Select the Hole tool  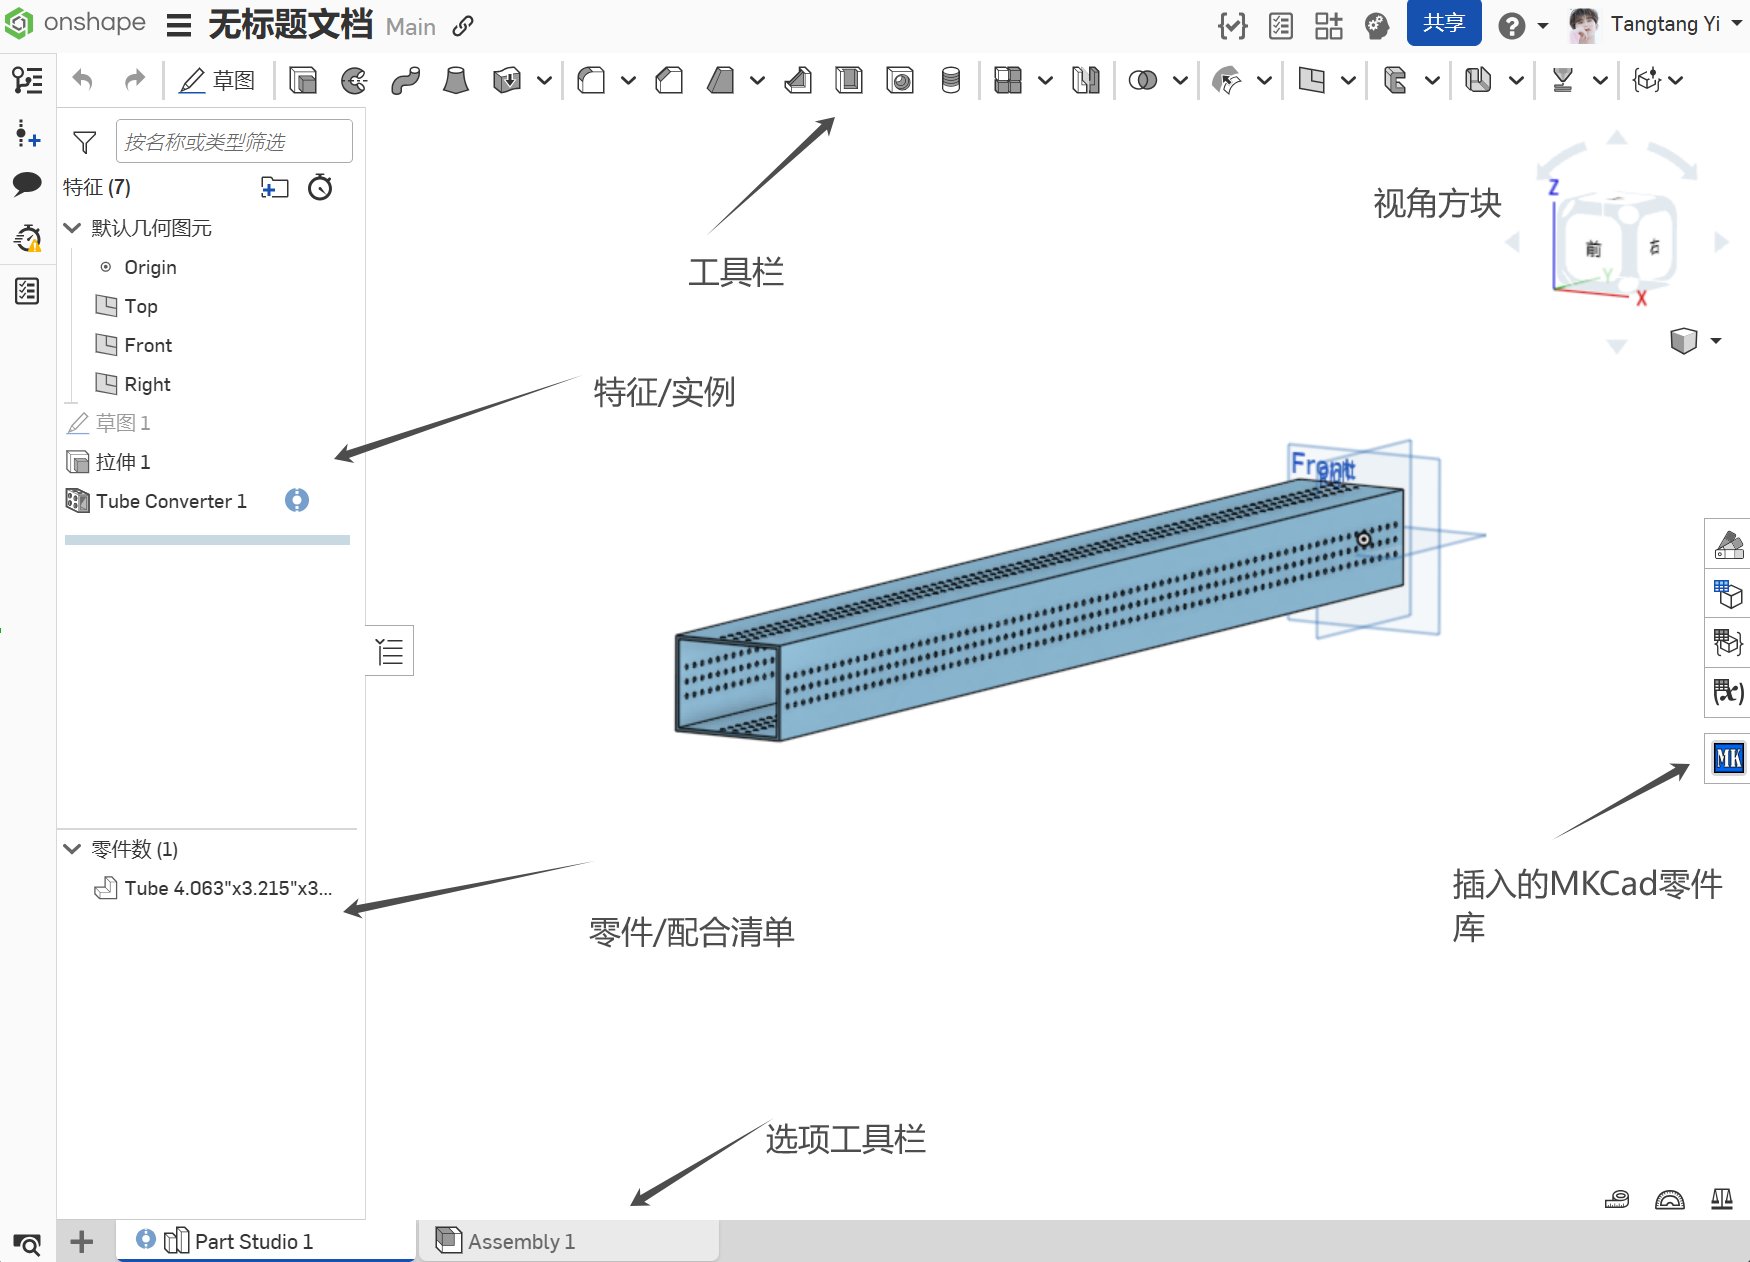click(900, 80)
